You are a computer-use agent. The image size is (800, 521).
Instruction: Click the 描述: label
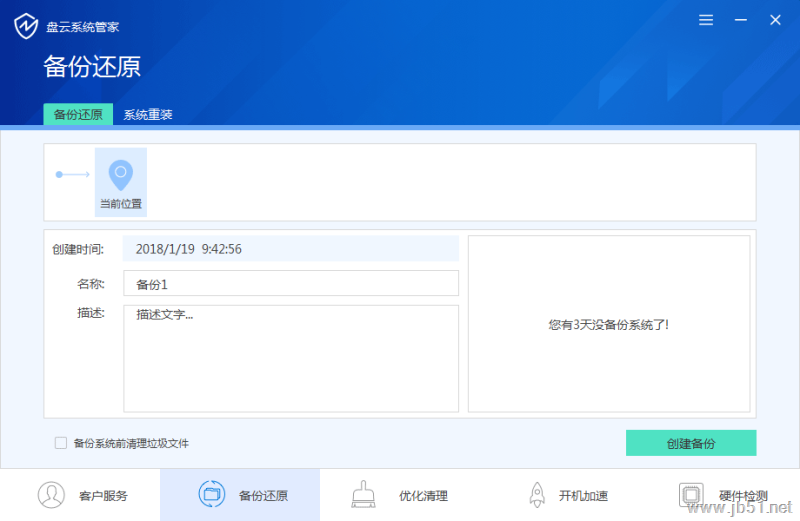tap(91, 313)
